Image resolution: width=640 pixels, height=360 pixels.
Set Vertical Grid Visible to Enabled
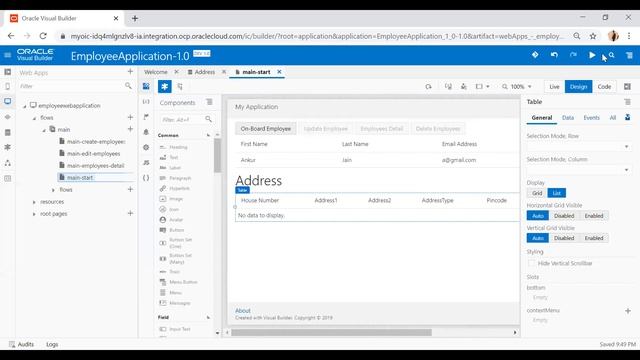point(593,238)
